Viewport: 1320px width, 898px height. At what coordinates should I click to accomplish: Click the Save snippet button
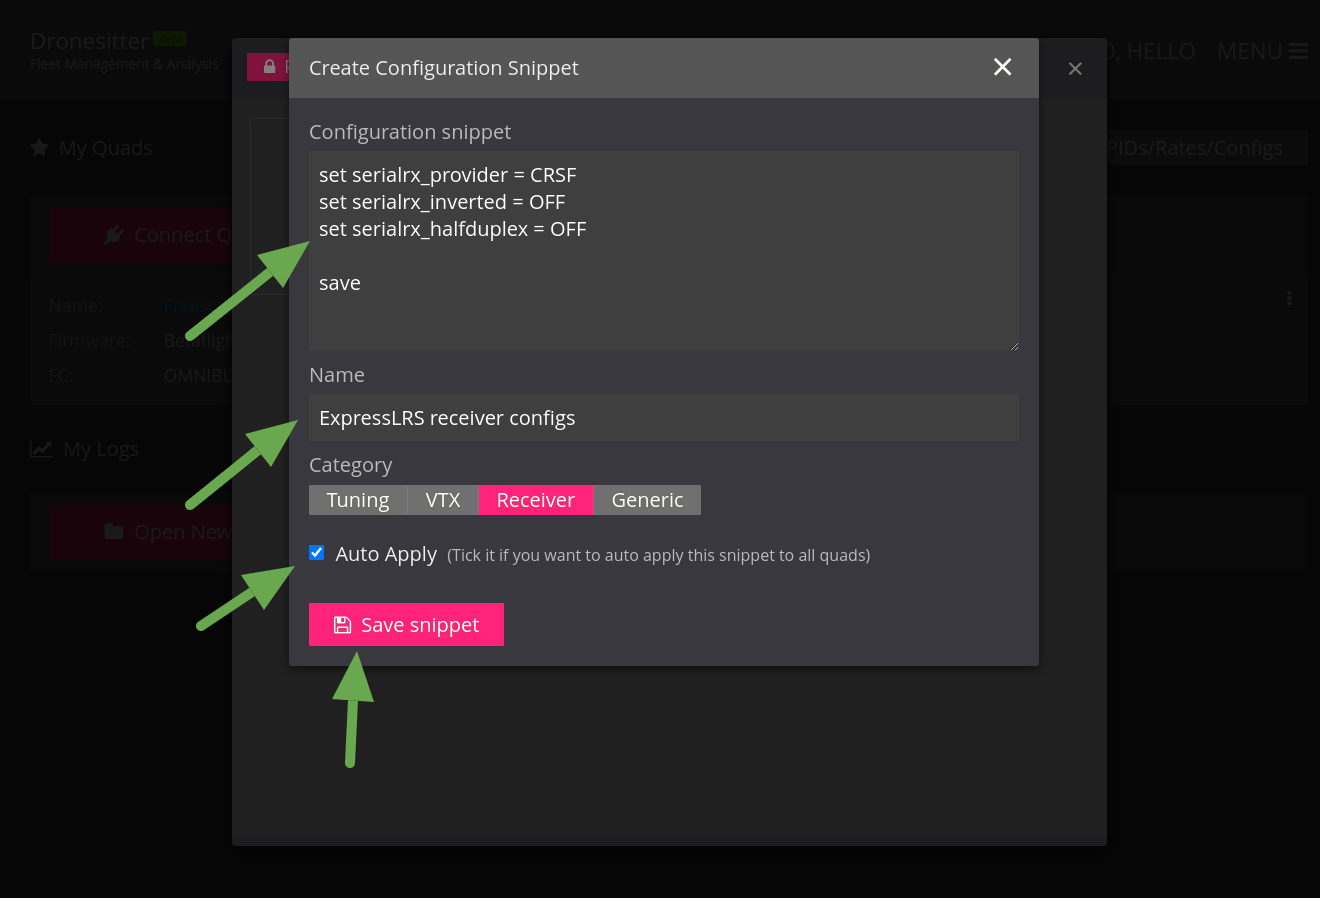(x=406, y=624)
